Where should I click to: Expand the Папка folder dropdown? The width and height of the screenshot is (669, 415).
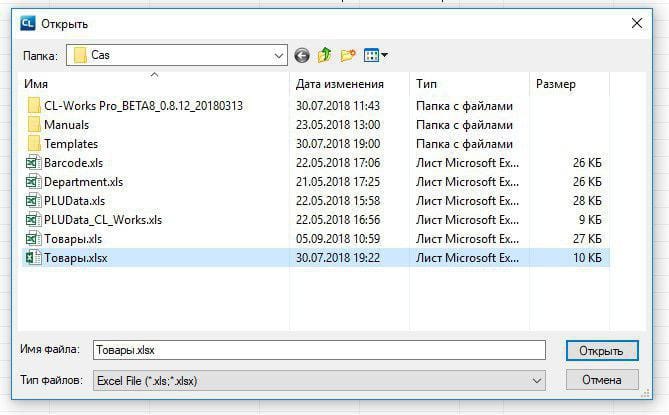point(279,55)
